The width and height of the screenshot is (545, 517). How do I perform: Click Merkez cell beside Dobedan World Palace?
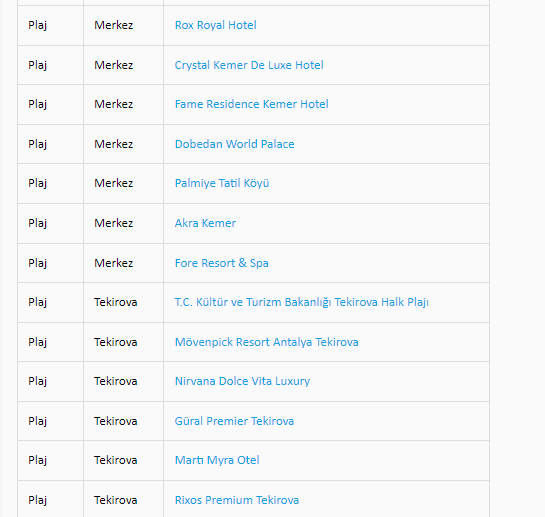[123, 144]
